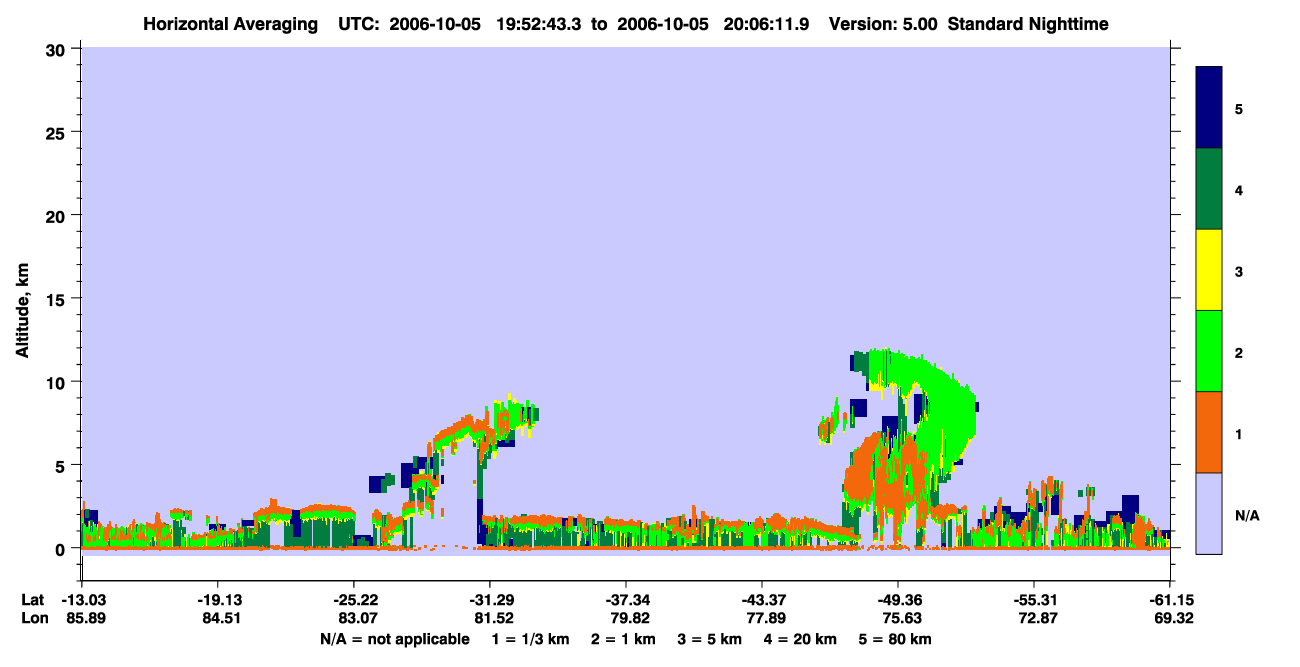The height and width of the screenshot is (667, 1300).
Task: Click the orange colorbar segment labeled 1
Action: [x=1209, y=432]
